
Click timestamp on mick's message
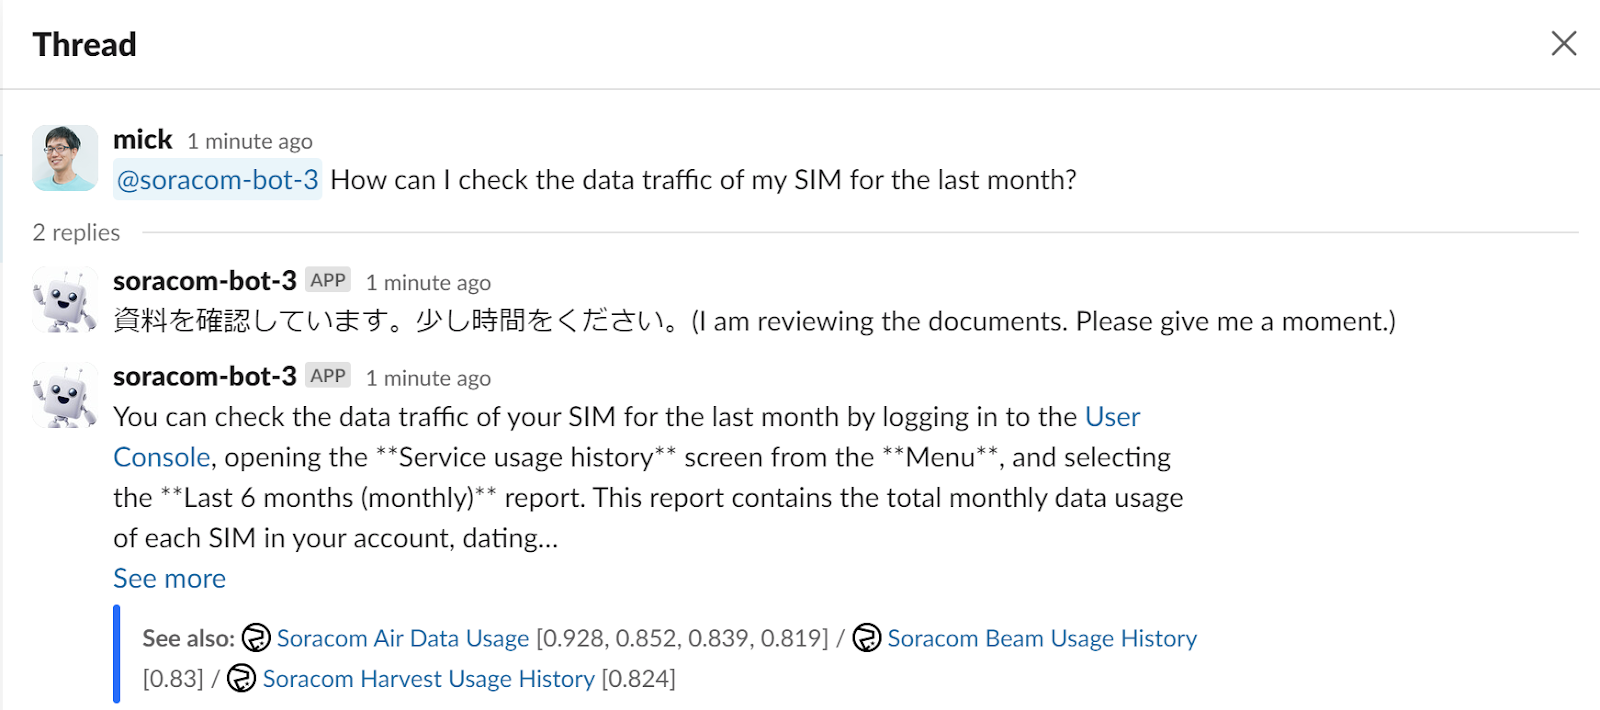pyautogui.click(x=249, y=142)
